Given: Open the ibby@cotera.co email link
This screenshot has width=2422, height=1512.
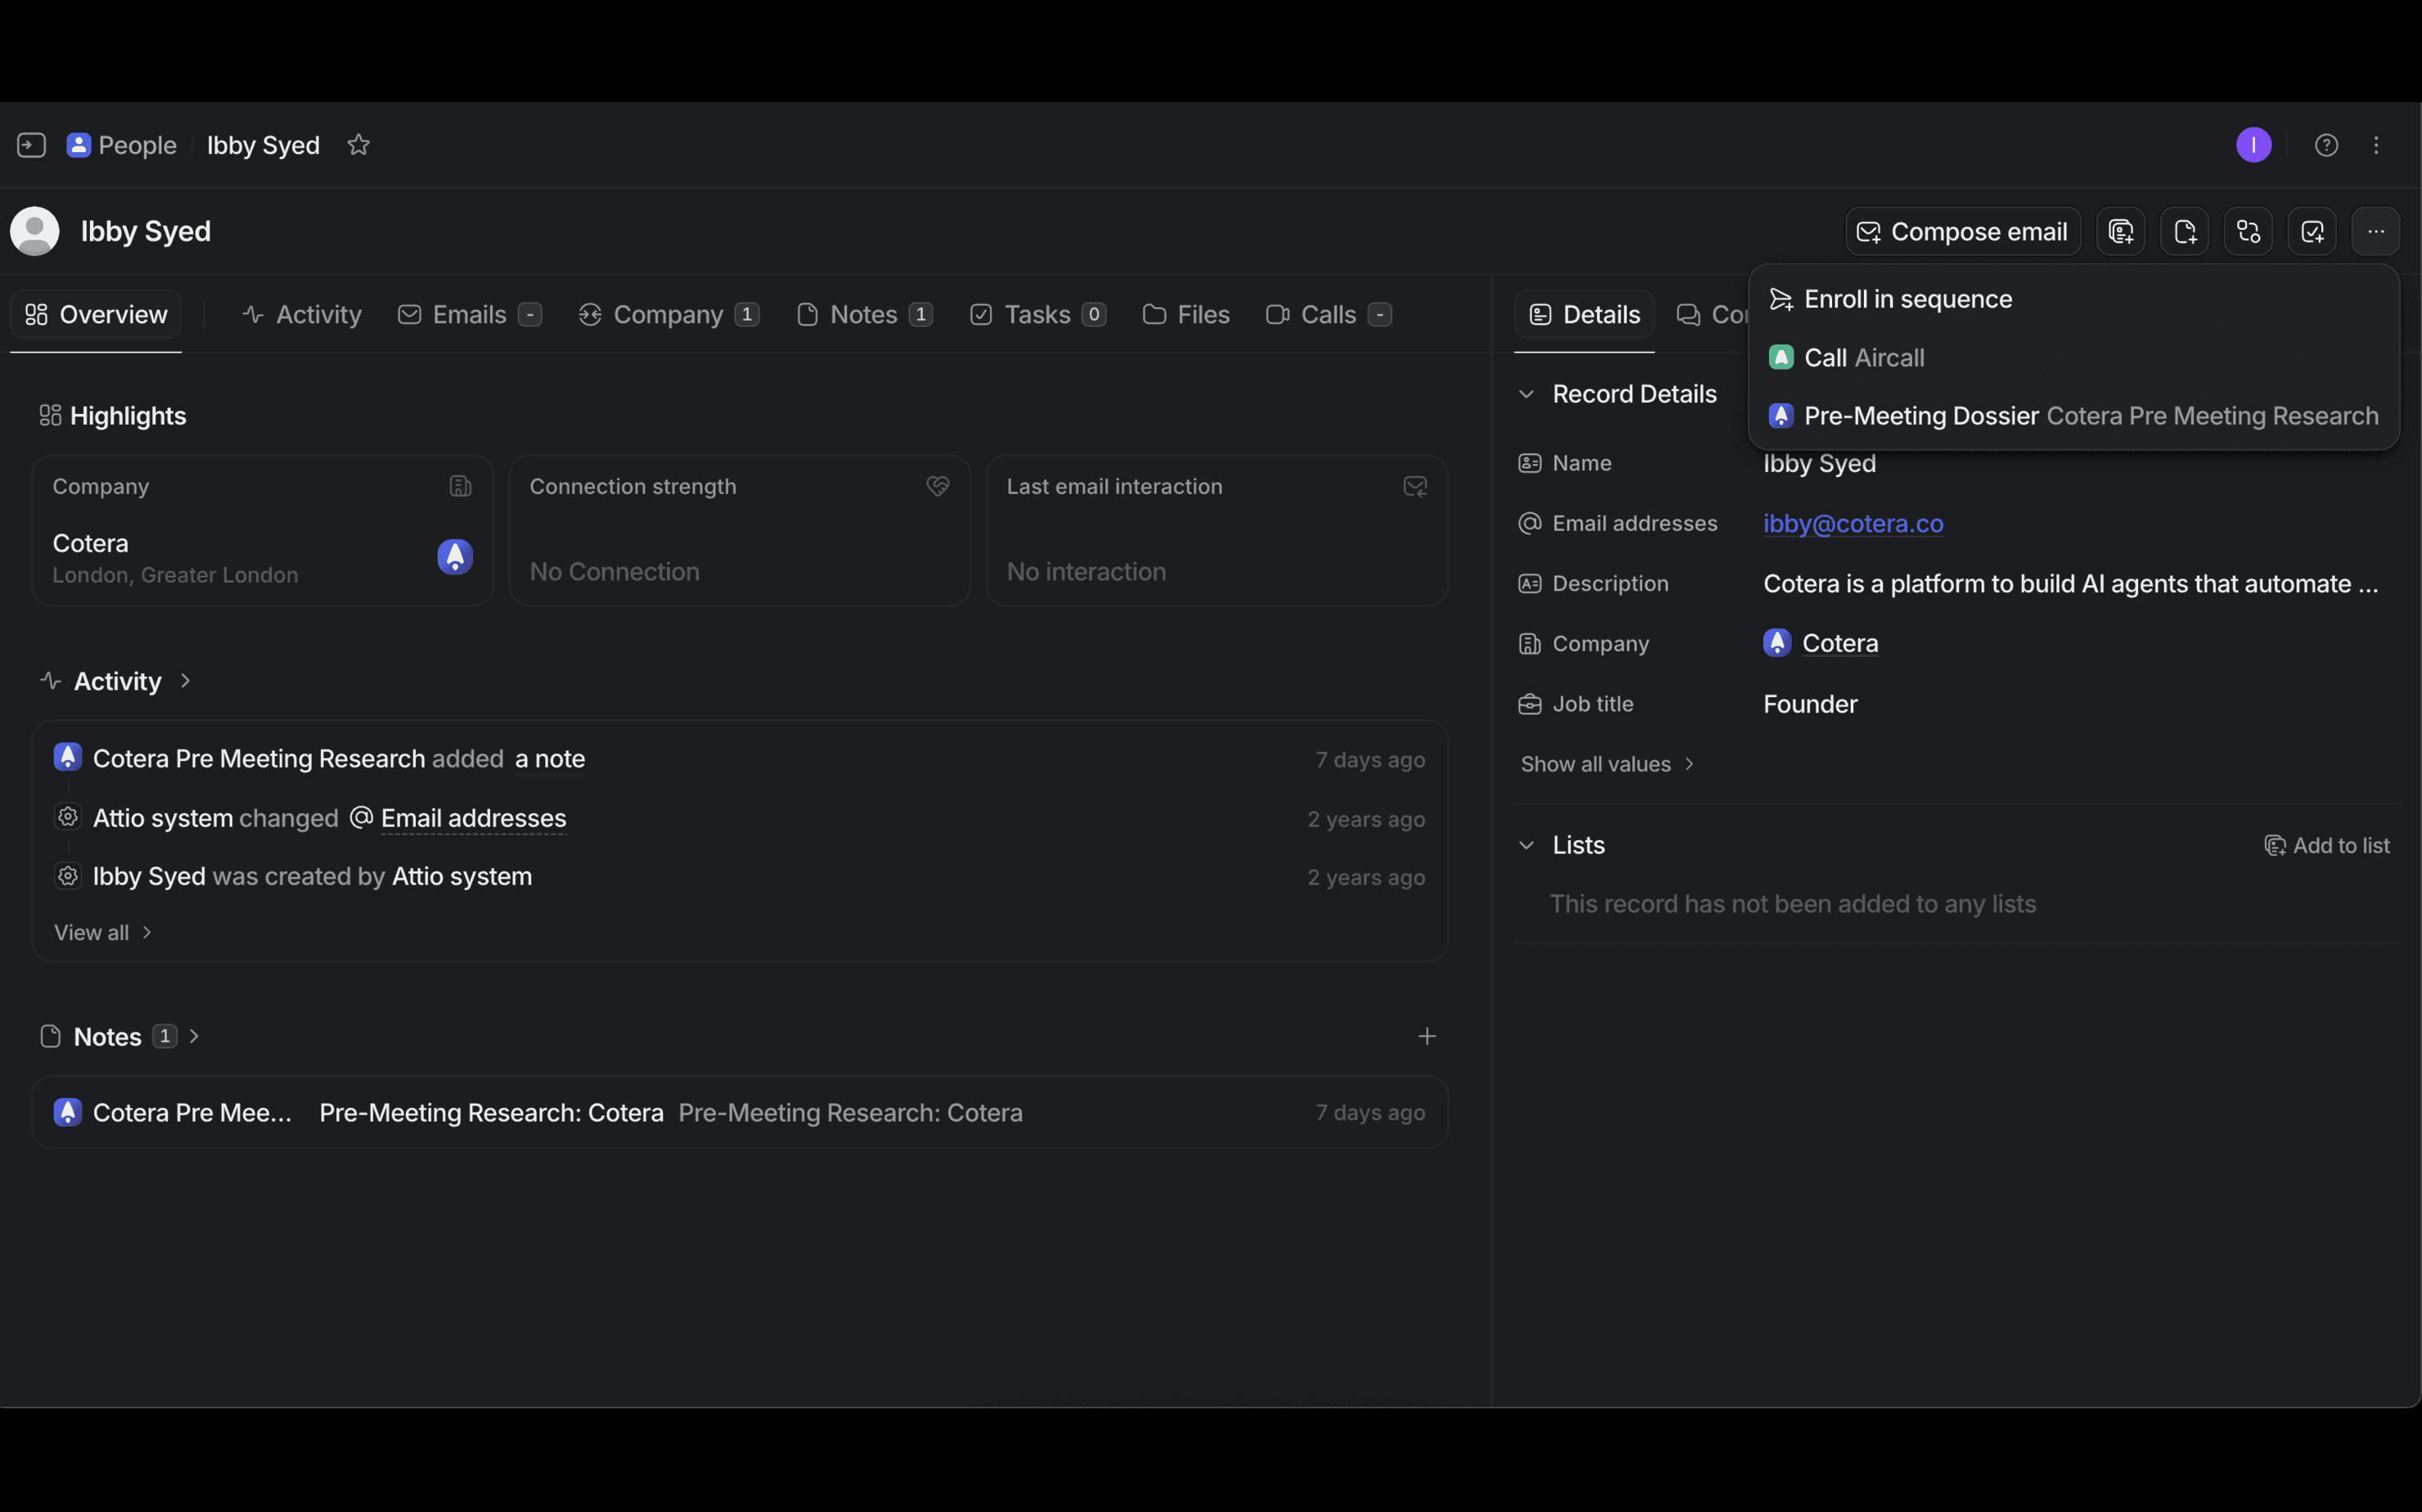Looking at the screenshot, I should (x=1852, y=524).
